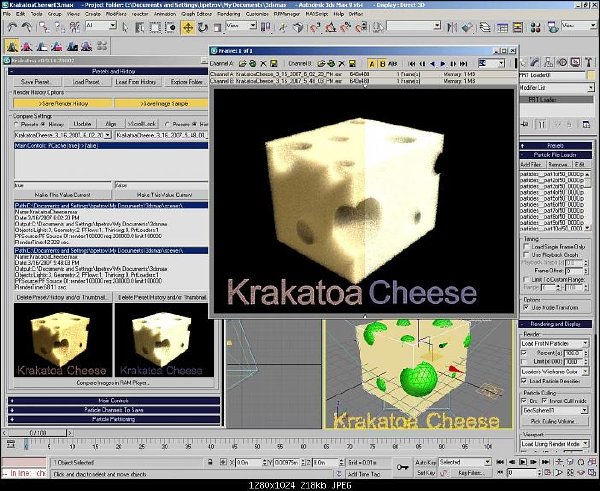This screenshot has height=491, width=600.
Task: Activate the Select and Scale tool
Action: 217,27
